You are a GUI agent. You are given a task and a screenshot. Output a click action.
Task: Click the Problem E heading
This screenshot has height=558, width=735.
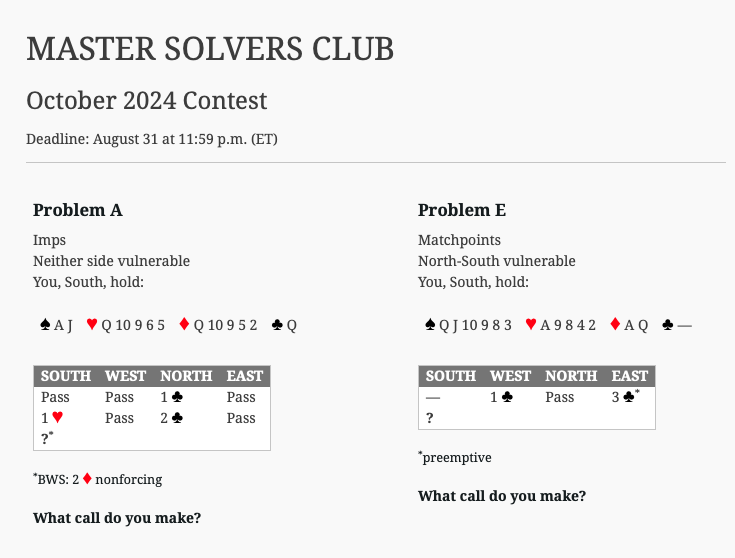462,210
